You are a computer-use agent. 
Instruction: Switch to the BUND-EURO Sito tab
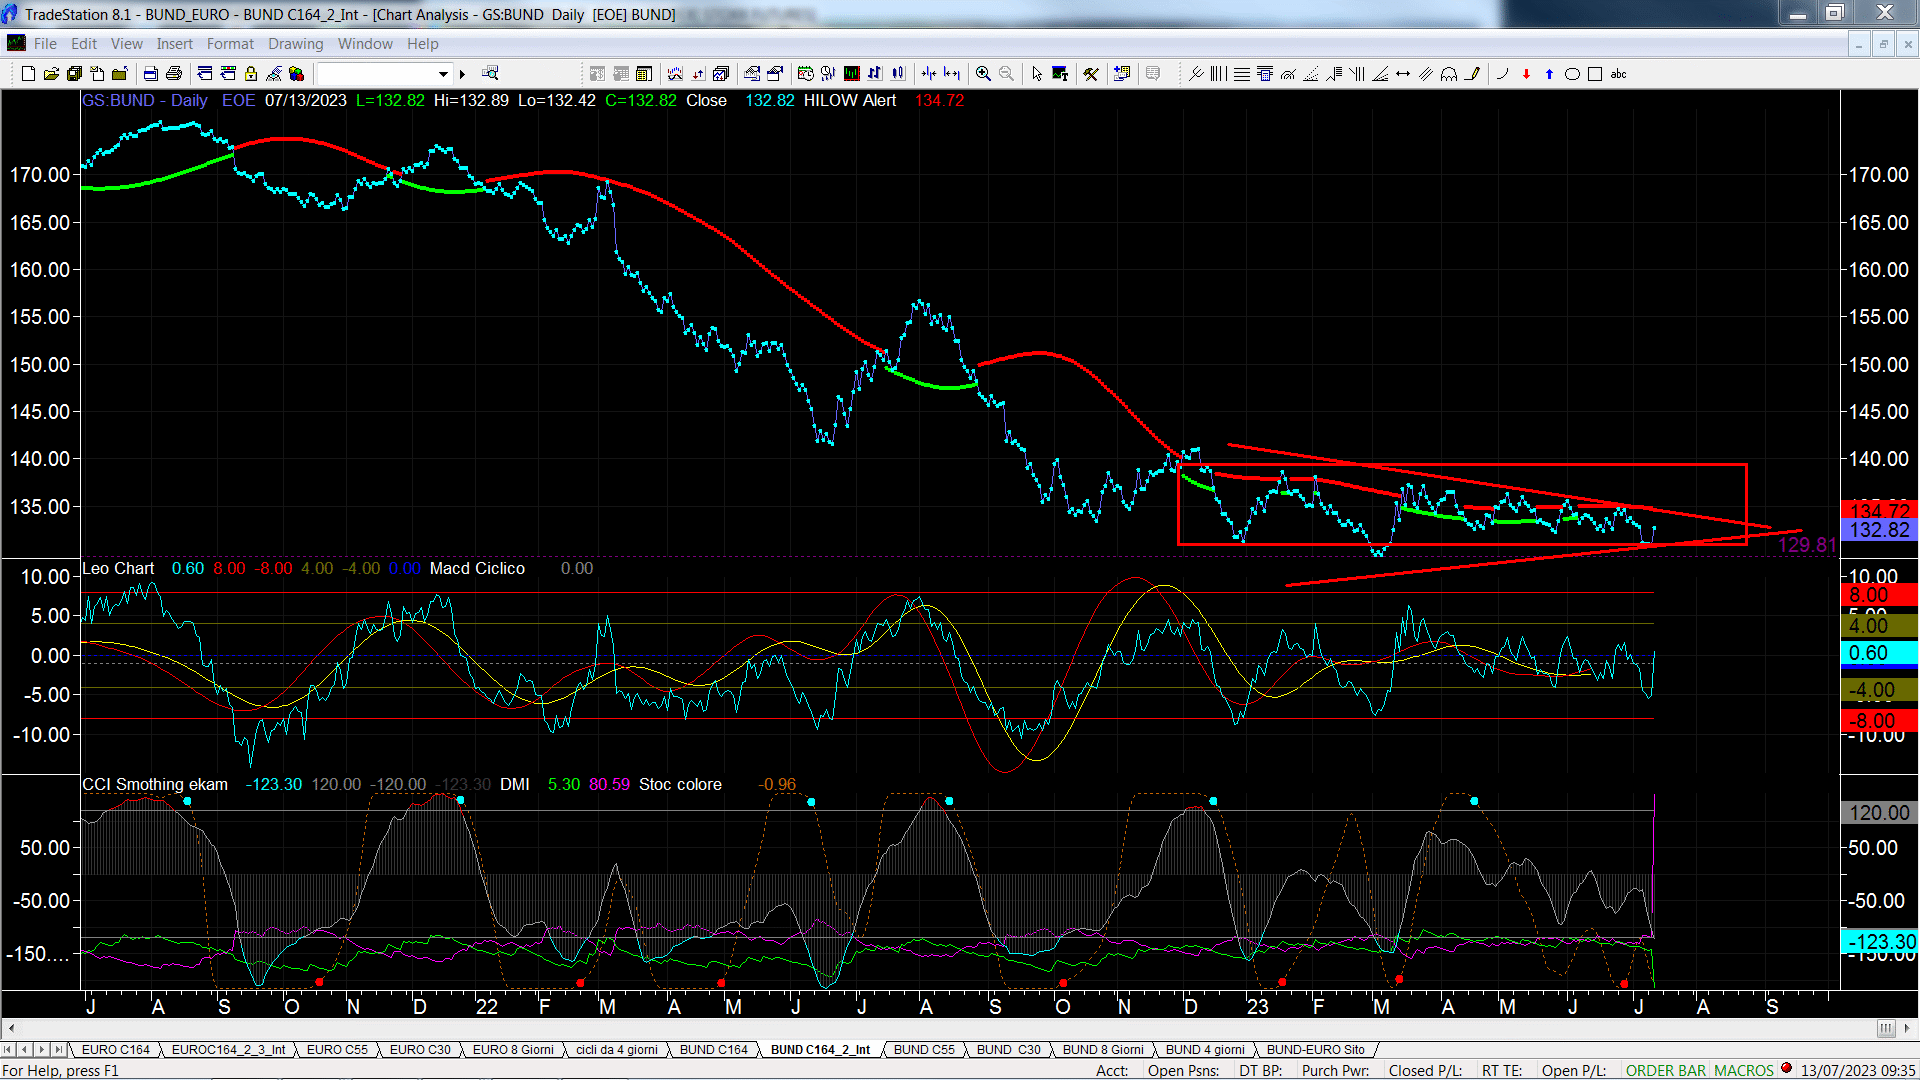tap(1315, 1050)
